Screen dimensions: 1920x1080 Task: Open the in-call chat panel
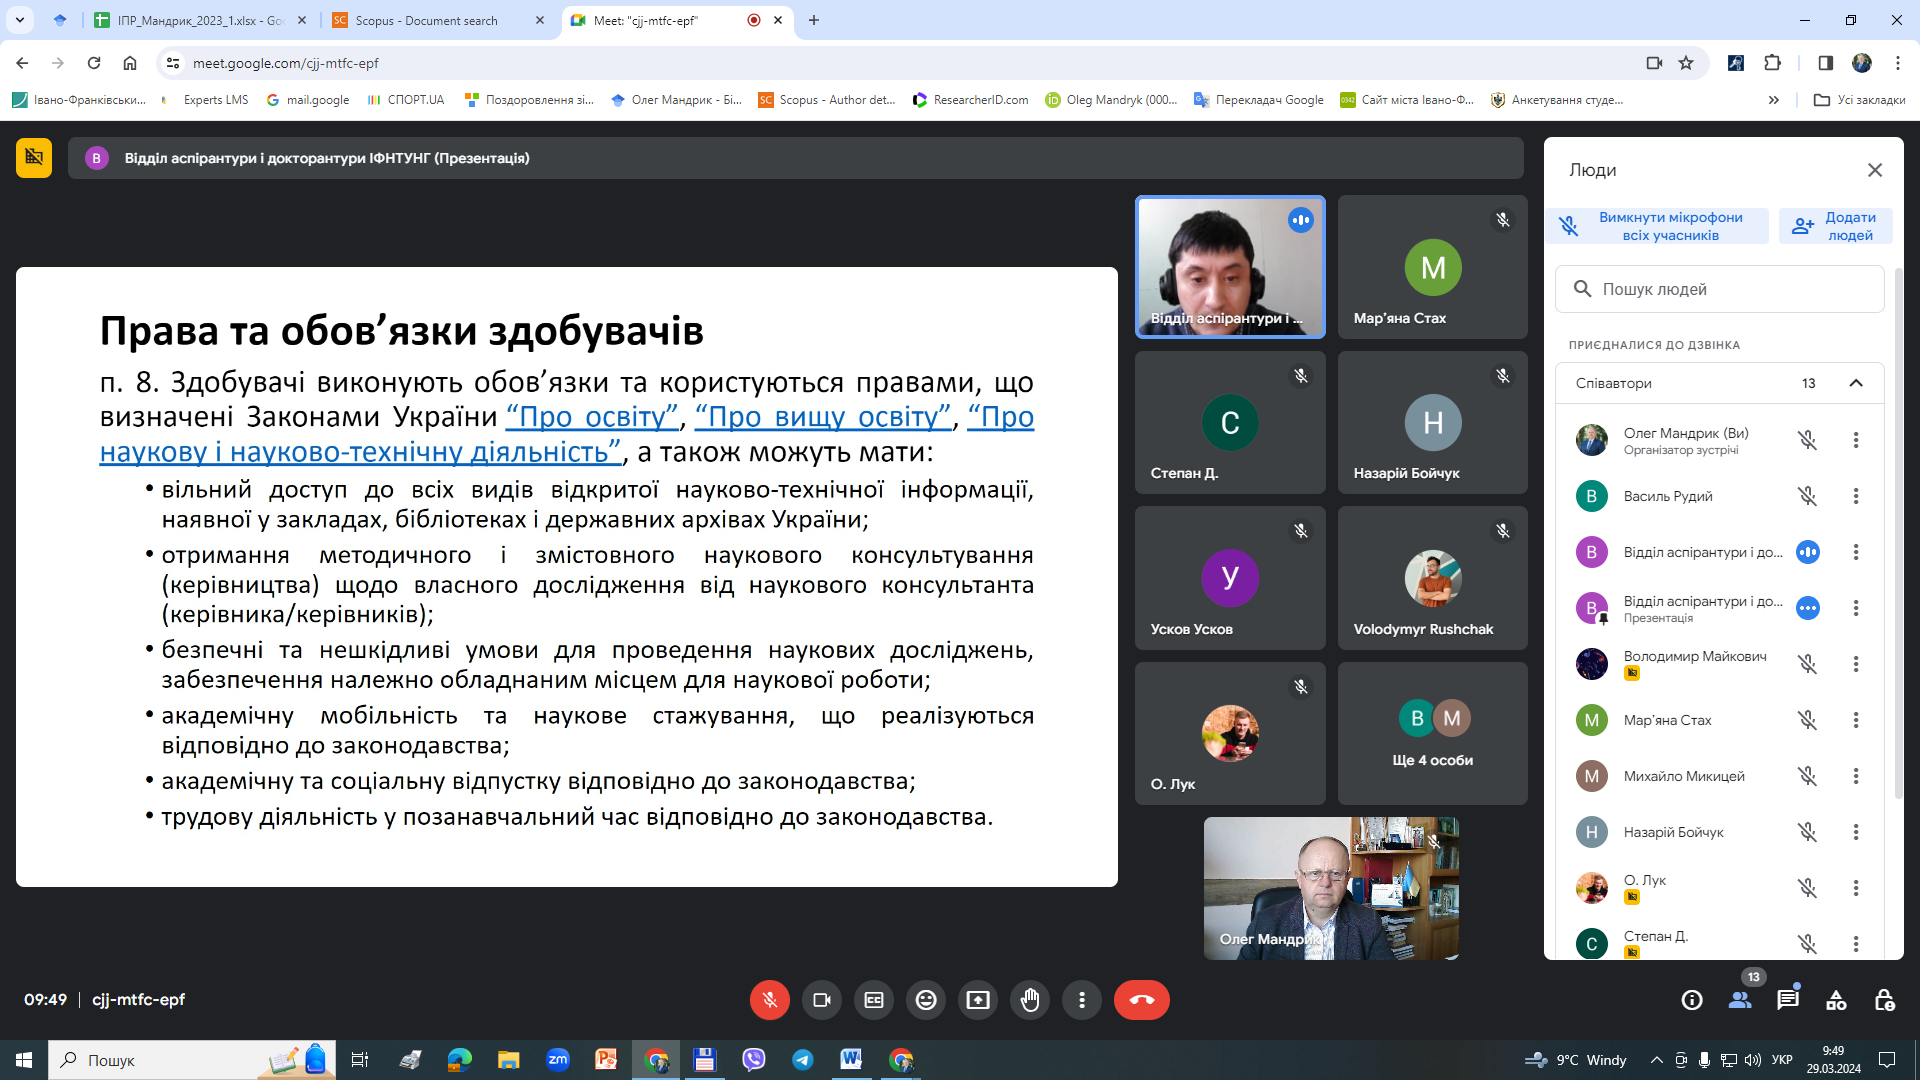1789,999
